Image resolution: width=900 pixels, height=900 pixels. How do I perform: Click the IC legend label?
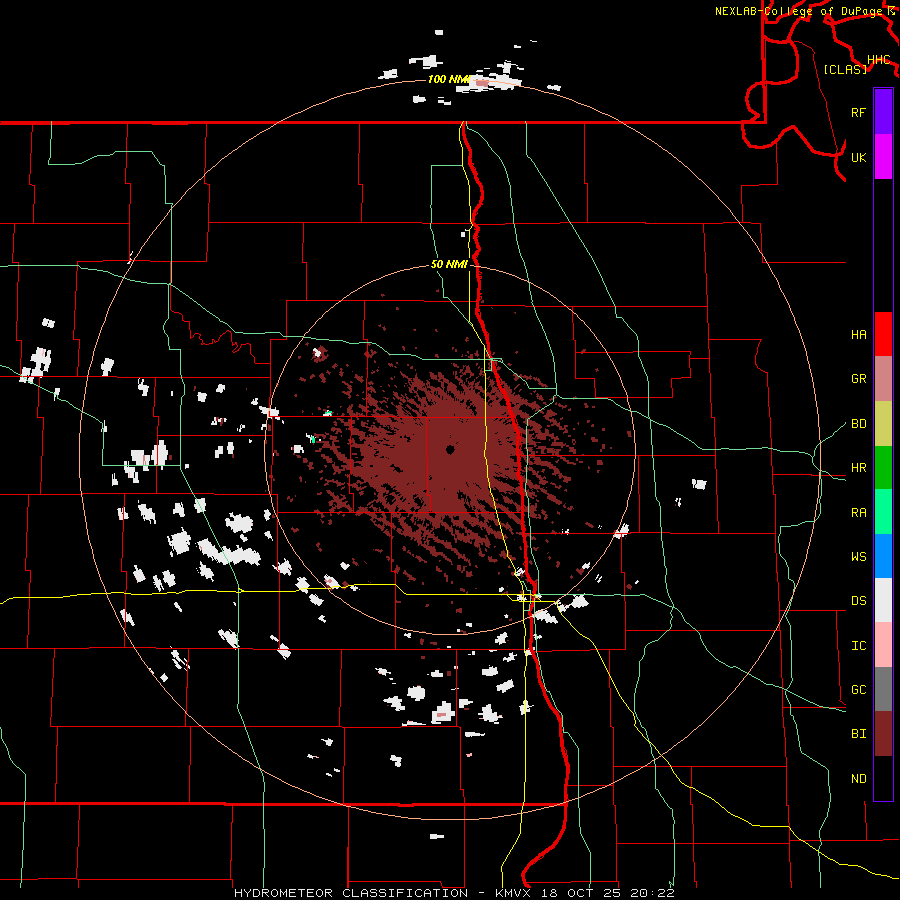858,646
